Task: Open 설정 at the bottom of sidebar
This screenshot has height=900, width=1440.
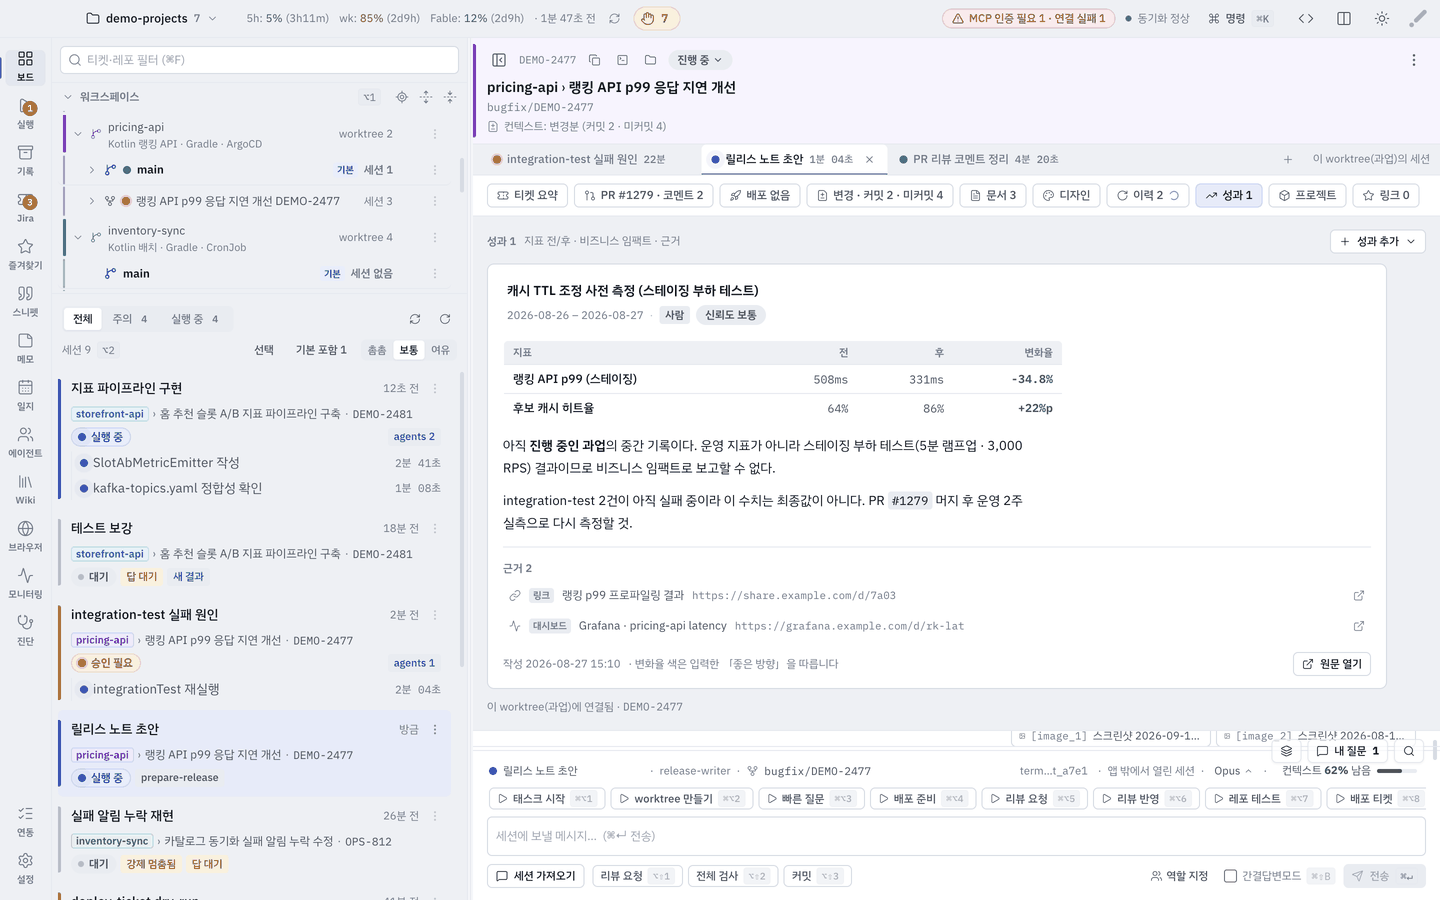Action: [25, 869]
